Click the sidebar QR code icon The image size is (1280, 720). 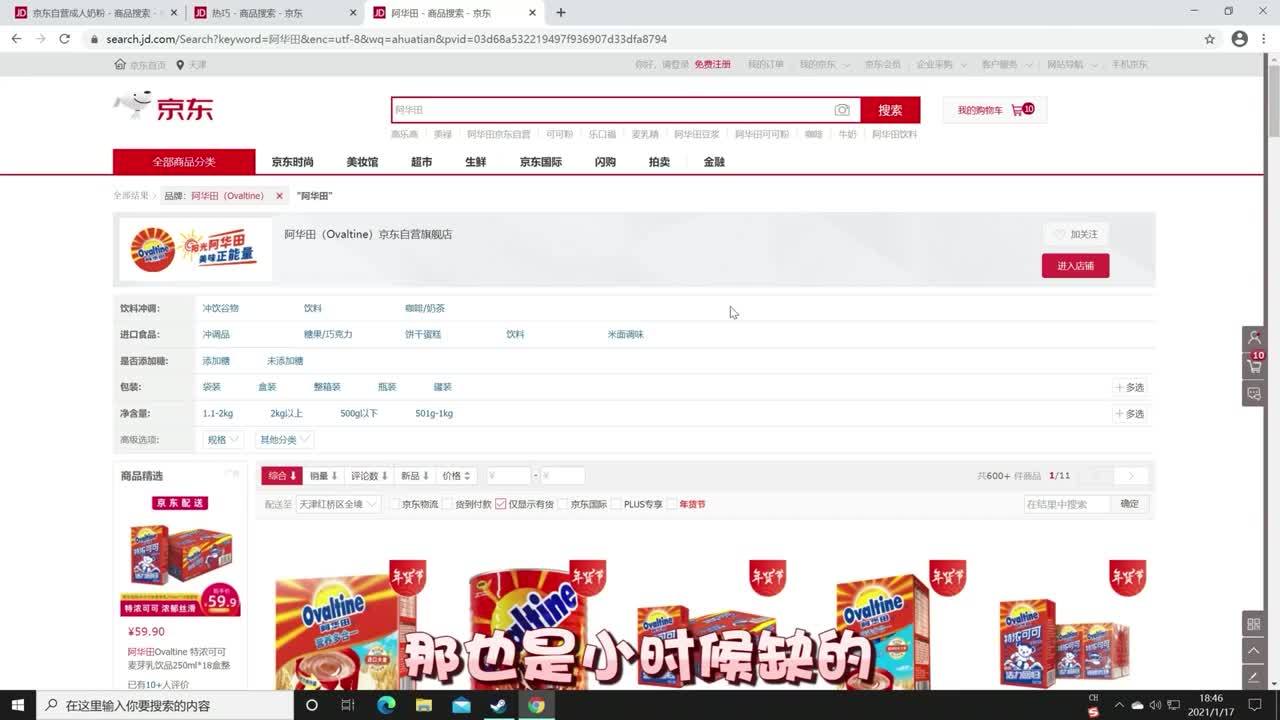point(1254,624)
